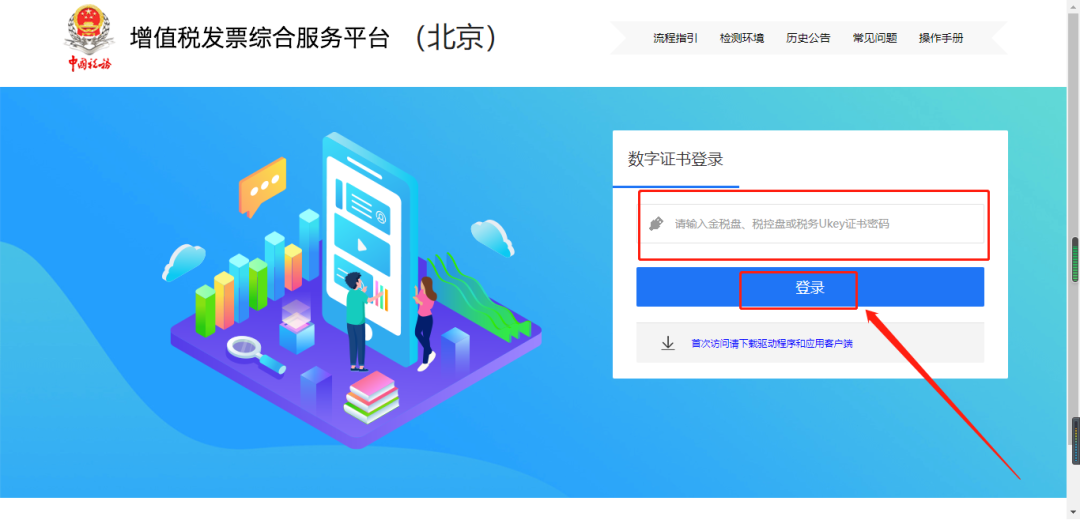This screenshot has width=1080, height=520.
Task: Open the 流程指引 menu item
Action: tap(675, 38)
